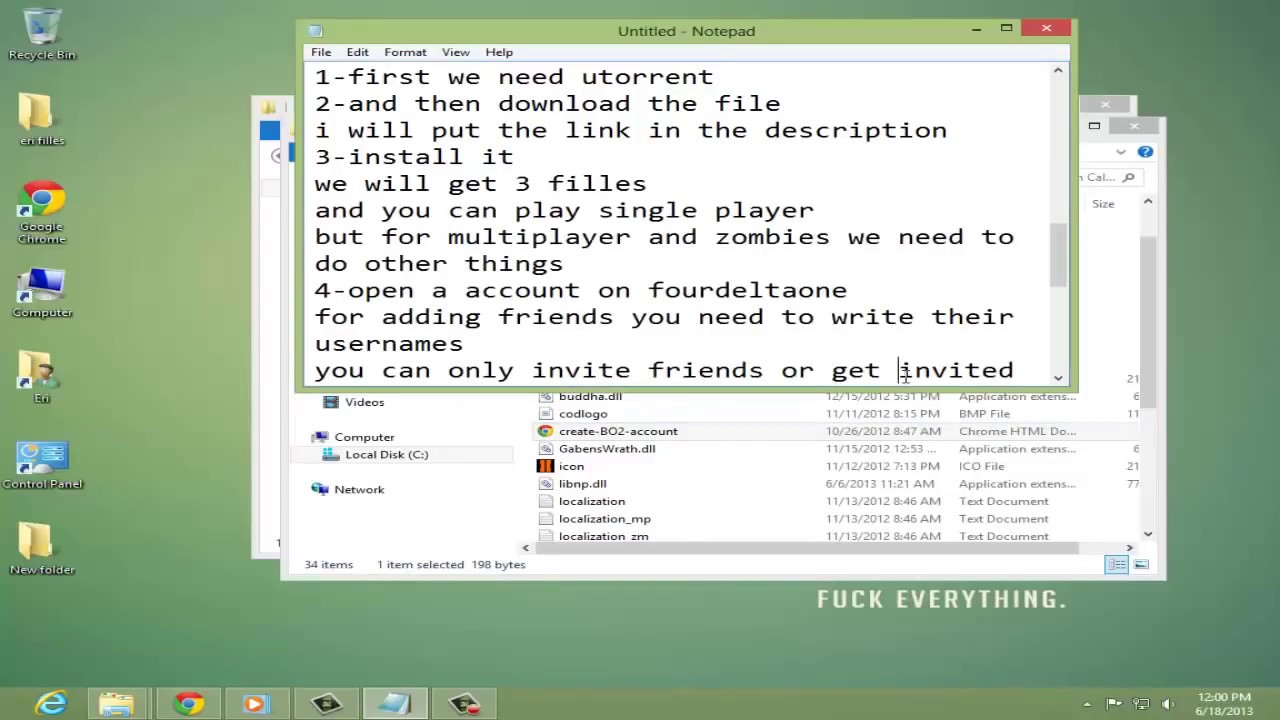Select the buddha.dll file
Viewport: 1280px width, 720px height.
click(x=590, y=397)
